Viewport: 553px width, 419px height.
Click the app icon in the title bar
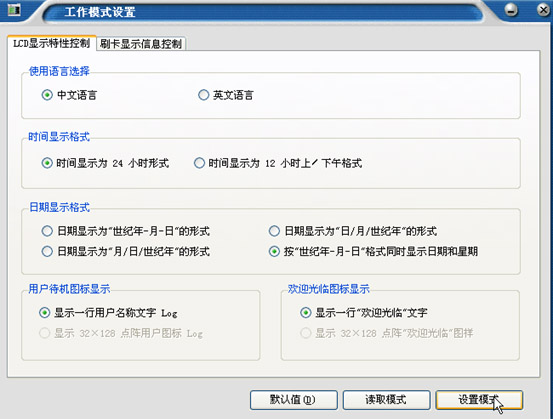(x=13, y=10)
